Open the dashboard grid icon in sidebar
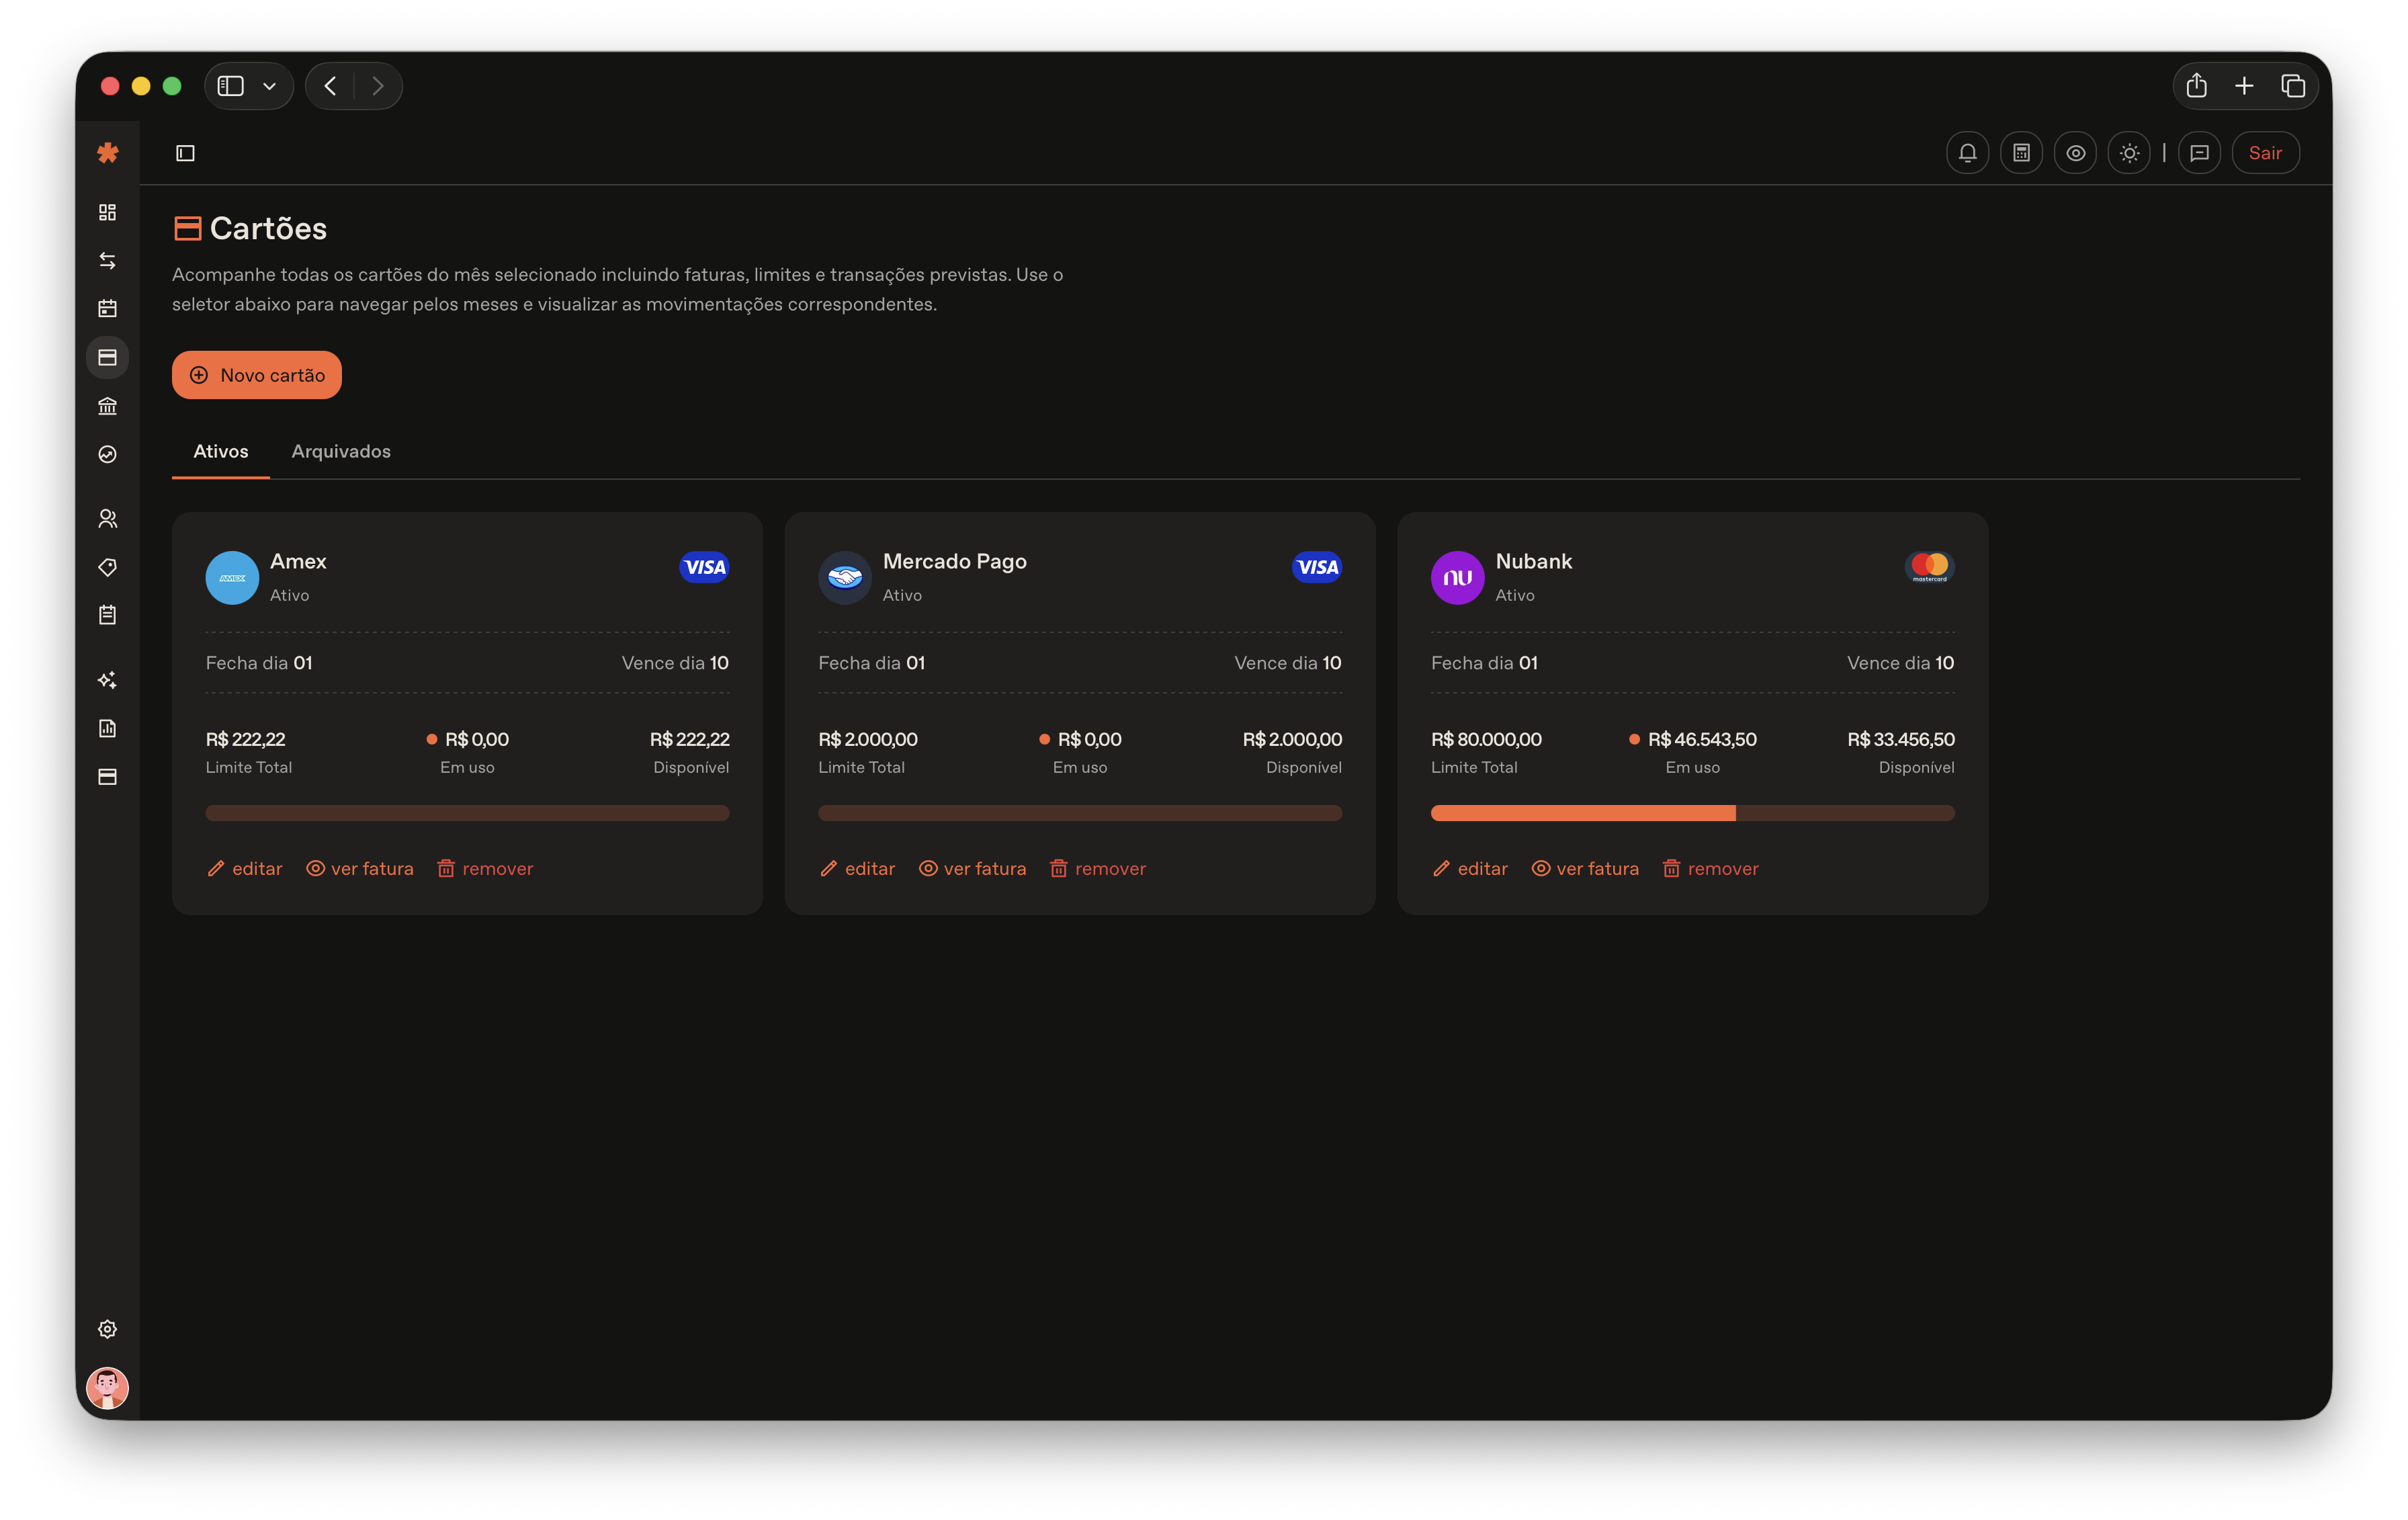Image resolution: width=2408 pixels, height=1520 pixels. coord(107,212)
